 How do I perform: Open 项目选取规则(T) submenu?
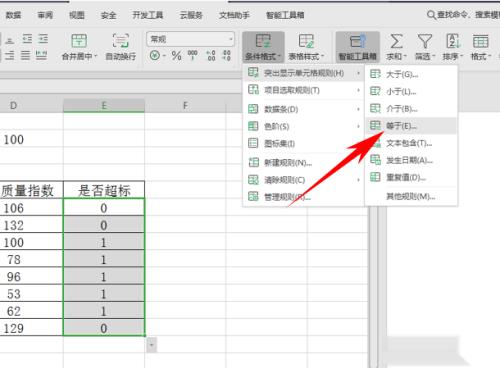[x=304, y=90]
